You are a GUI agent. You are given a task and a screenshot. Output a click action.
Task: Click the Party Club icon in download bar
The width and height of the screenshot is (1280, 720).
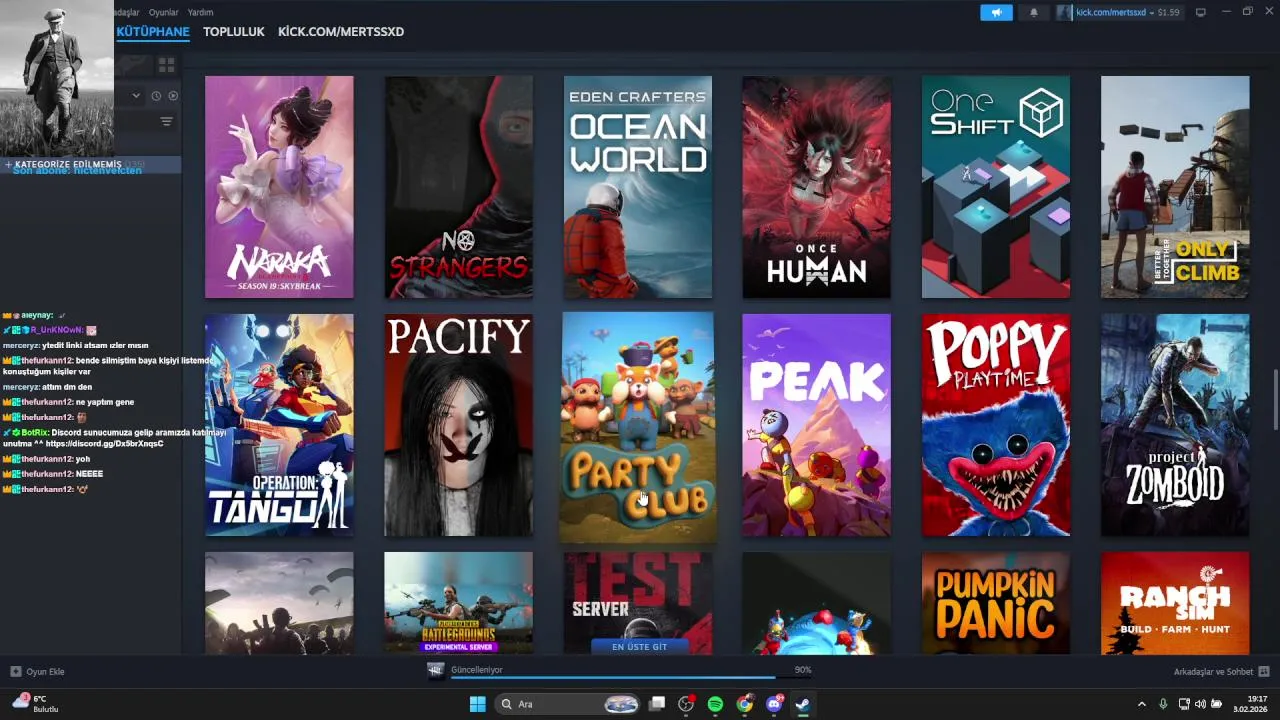[x=435, y=671]
